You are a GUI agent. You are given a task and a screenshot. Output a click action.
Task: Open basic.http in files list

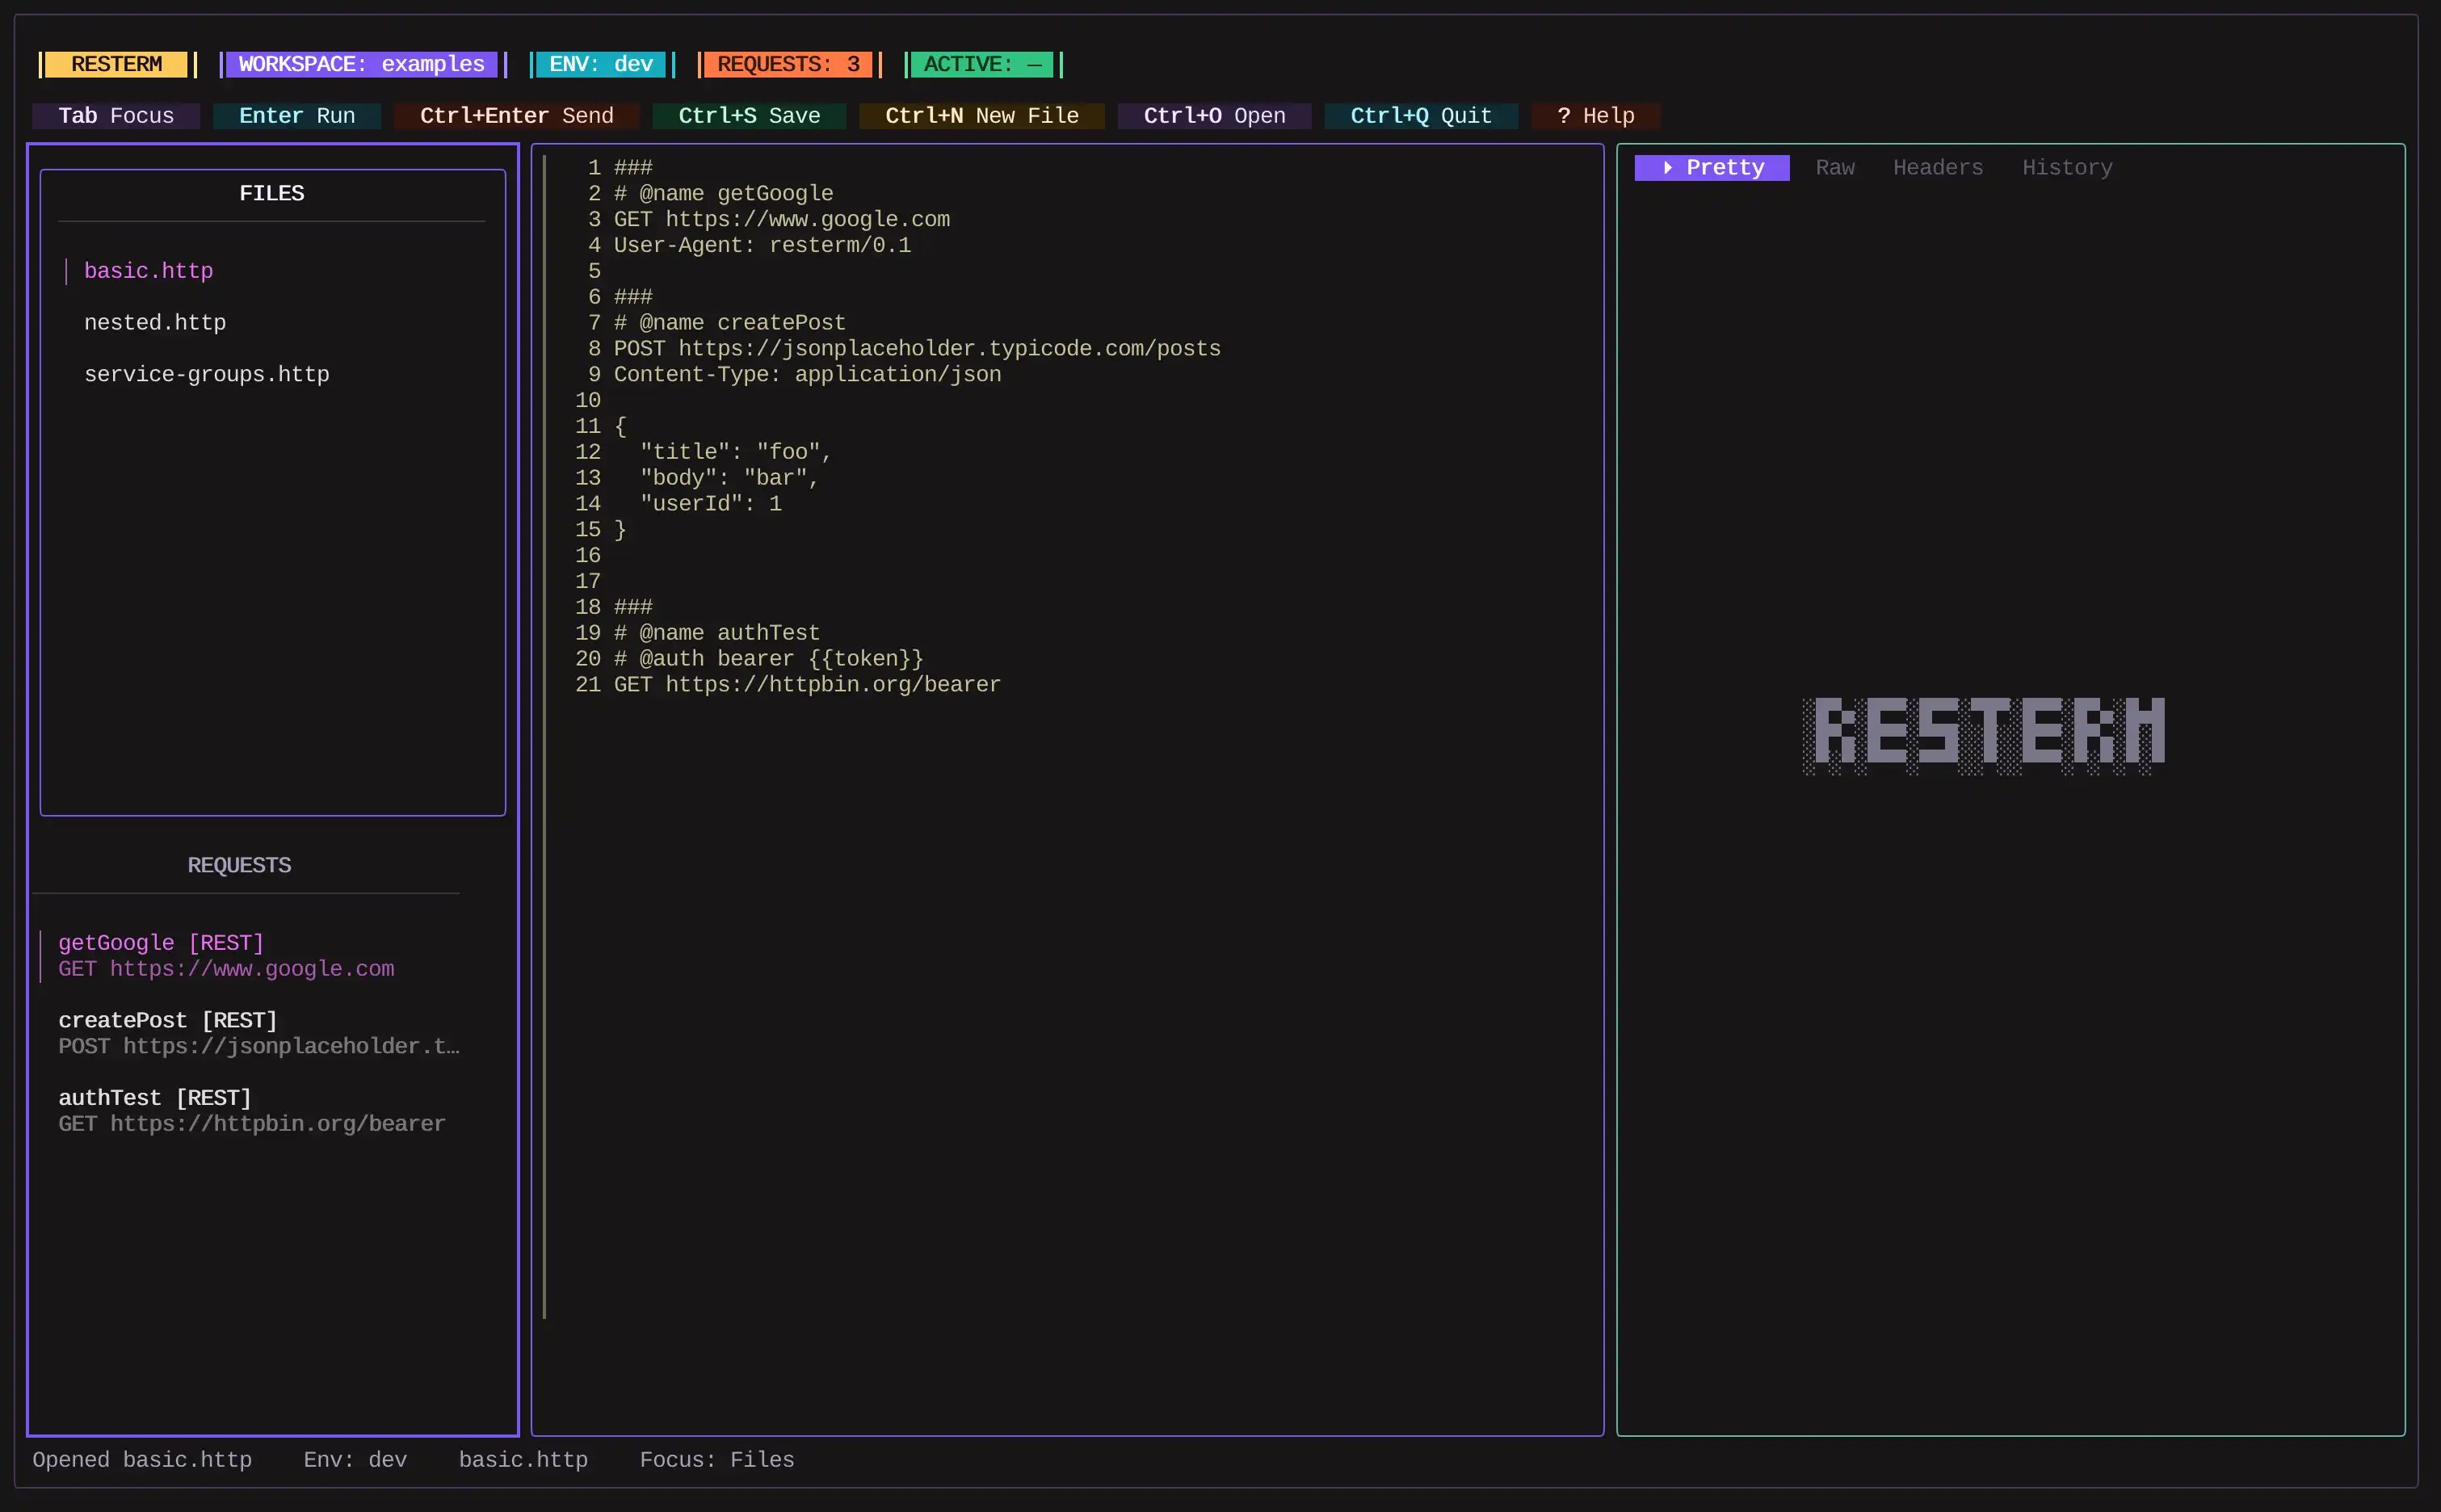[x=148, y=271]
